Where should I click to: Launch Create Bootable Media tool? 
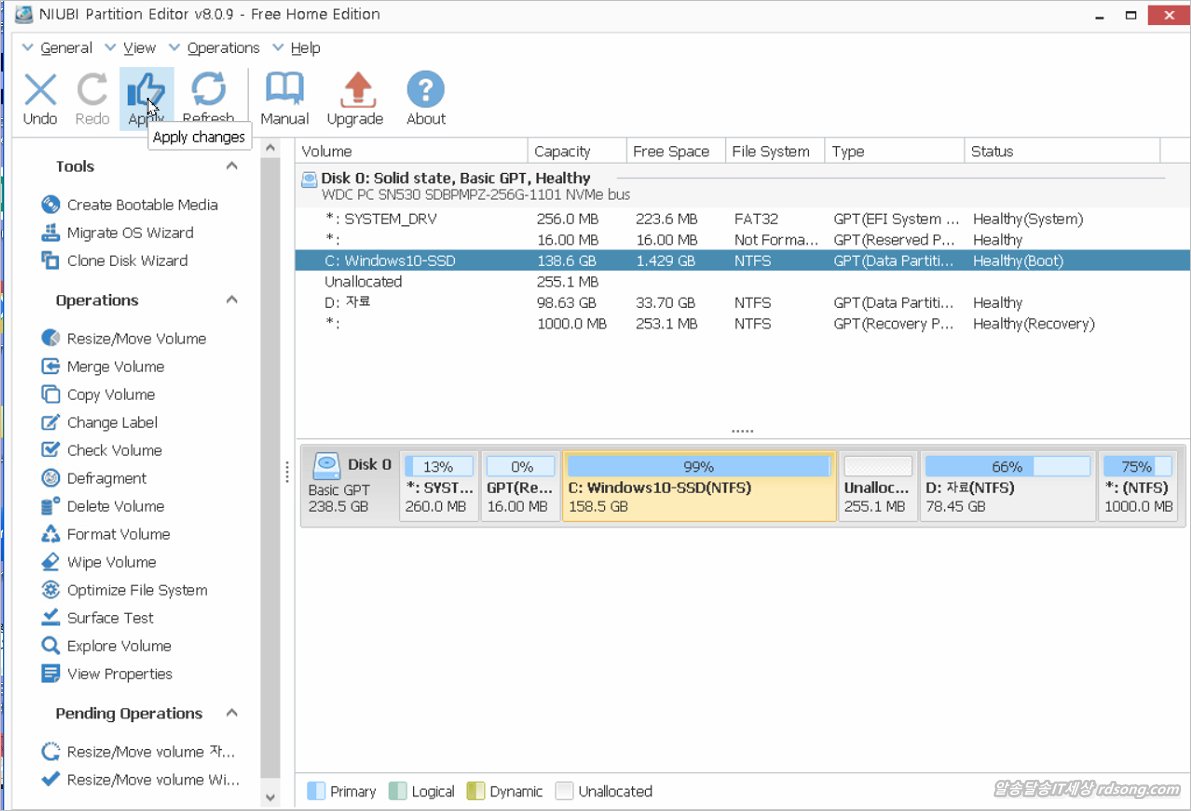[x=141, y=205]
